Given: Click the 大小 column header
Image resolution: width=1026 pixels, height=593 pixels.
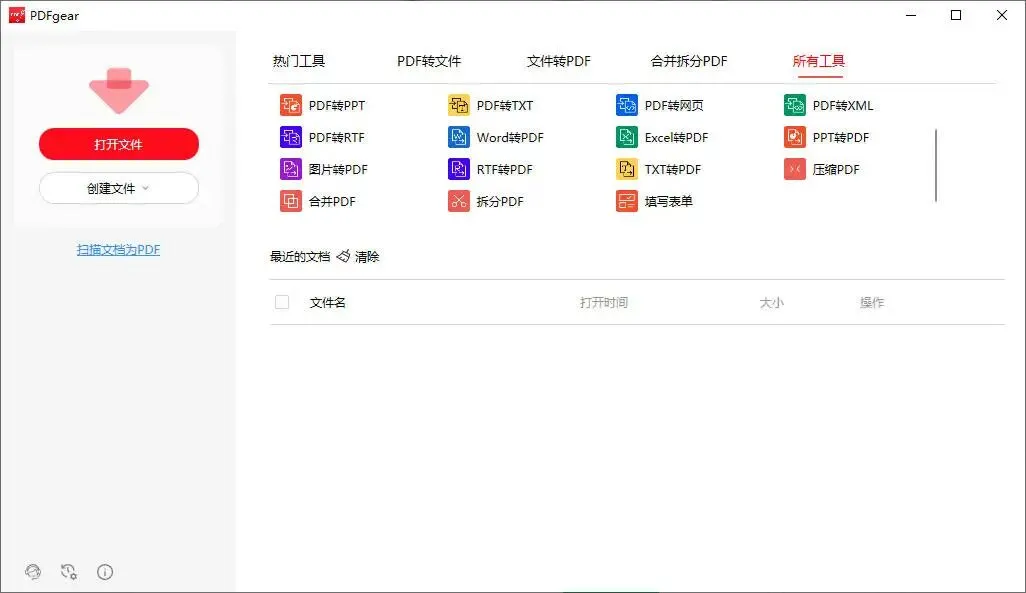Looking at the screenshot, I should 771,302.
